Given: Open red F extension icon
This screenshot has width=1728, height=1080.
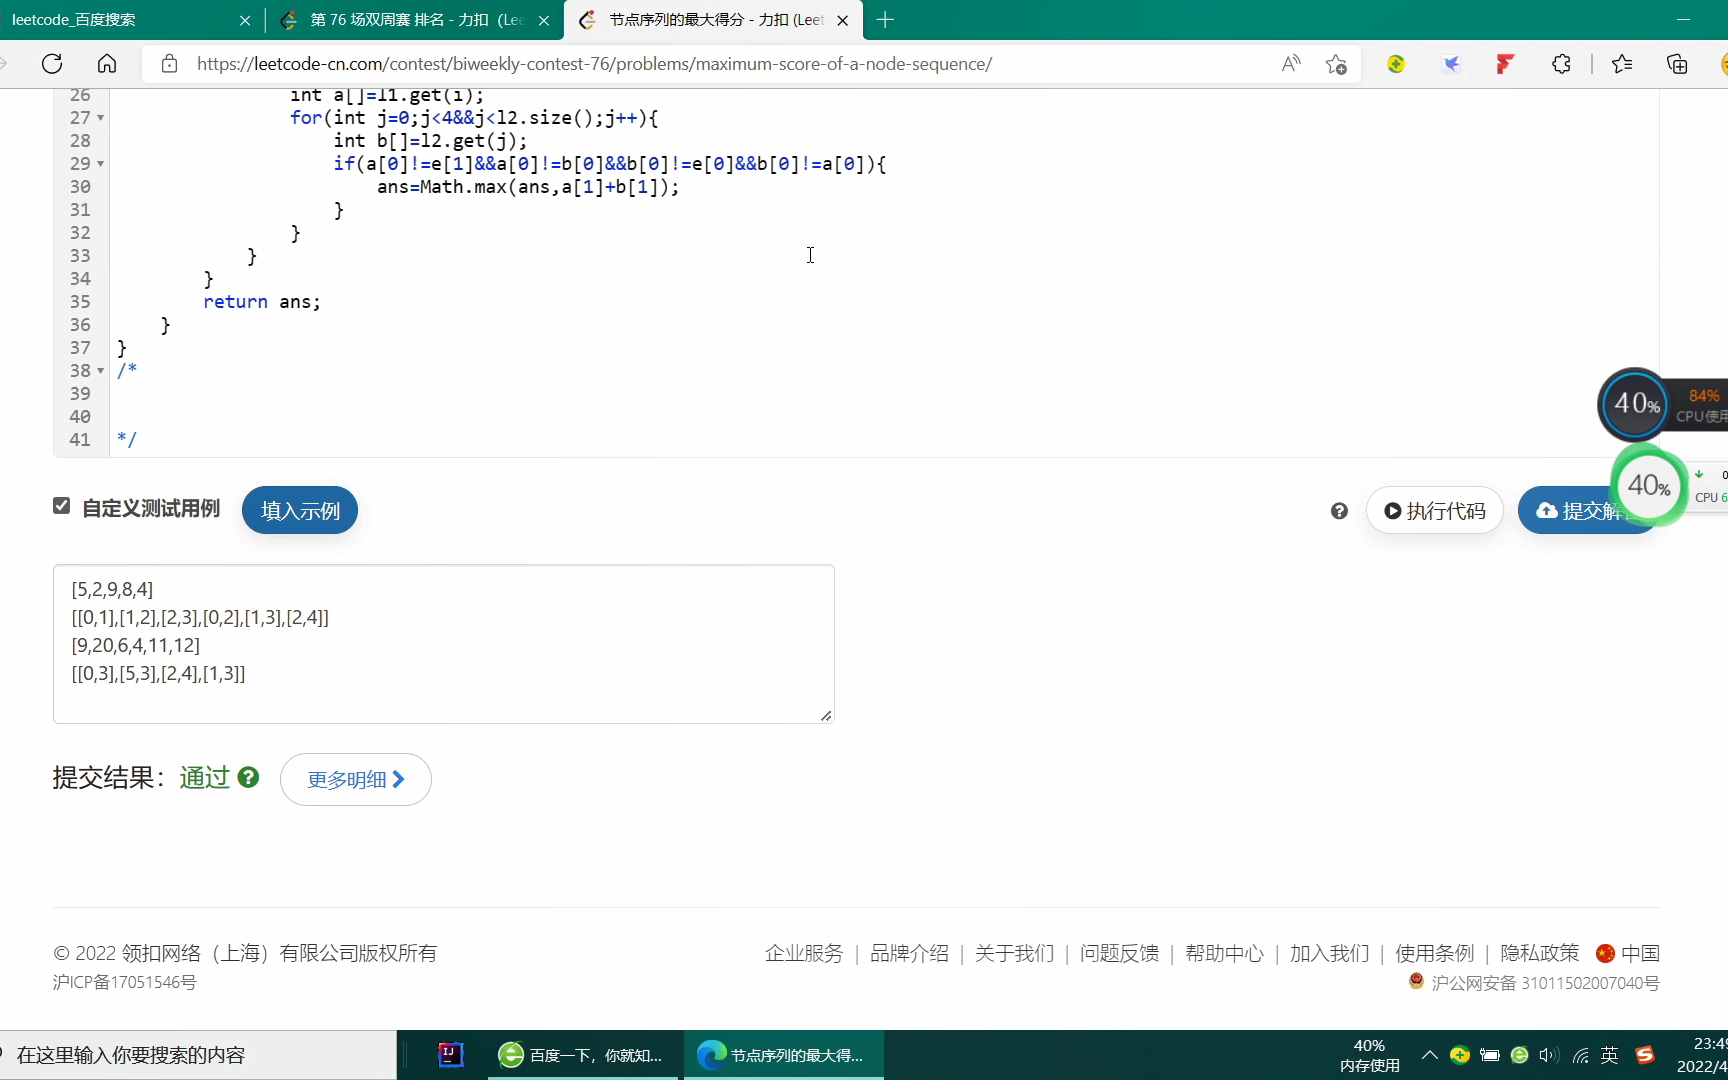Looking at the screenshot, I should point(1505,64).
